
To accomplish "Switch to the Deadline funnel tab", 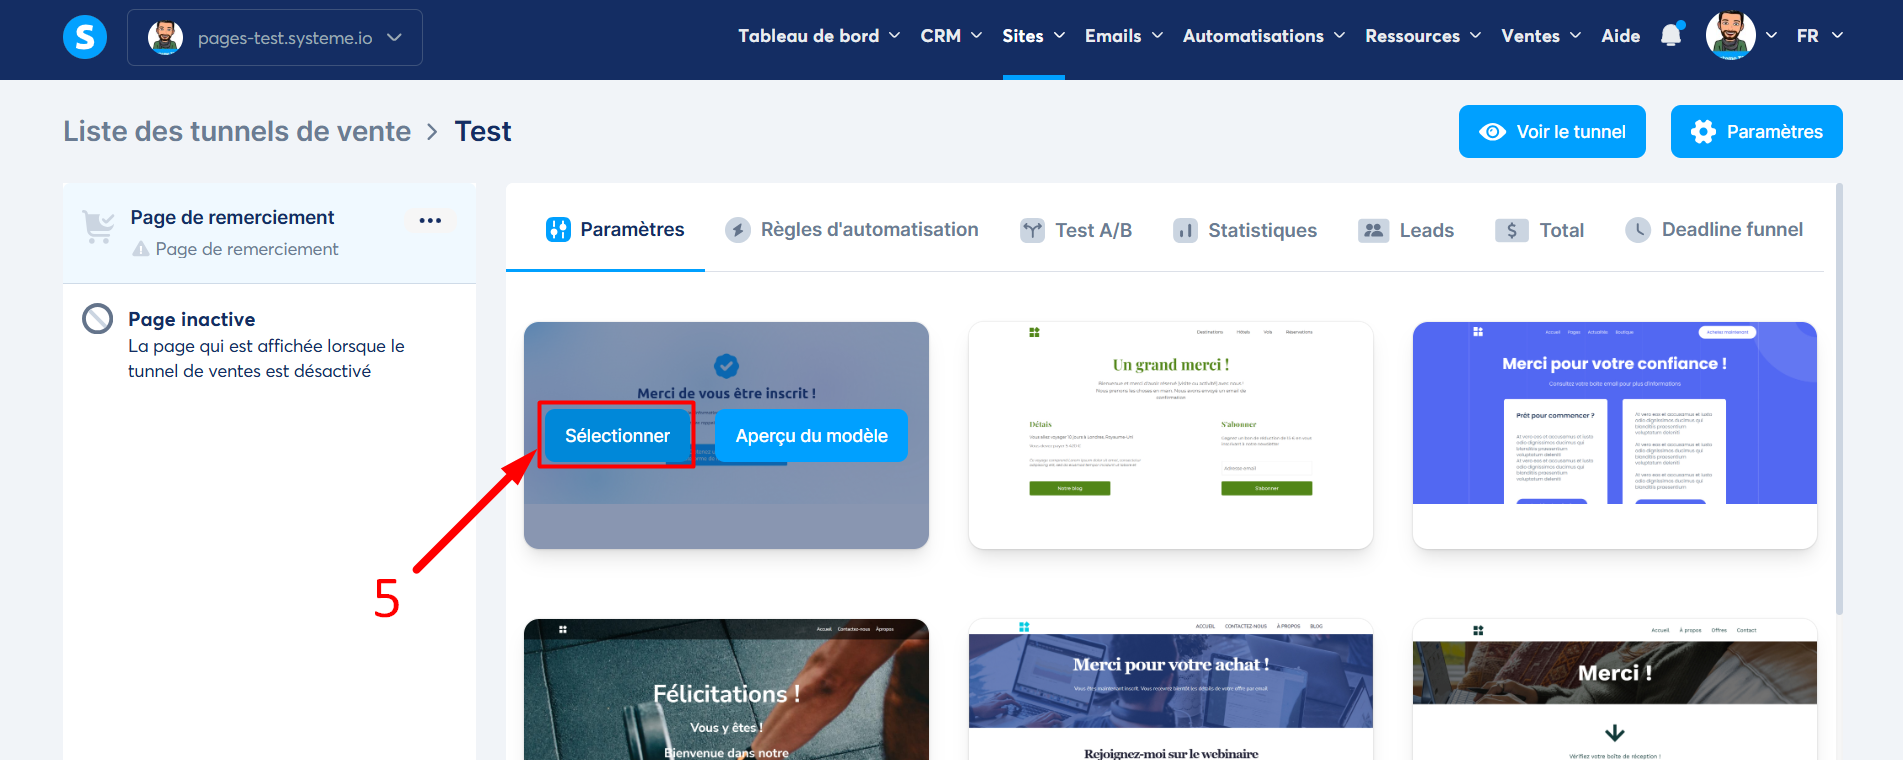I will tap(1714, 230).
